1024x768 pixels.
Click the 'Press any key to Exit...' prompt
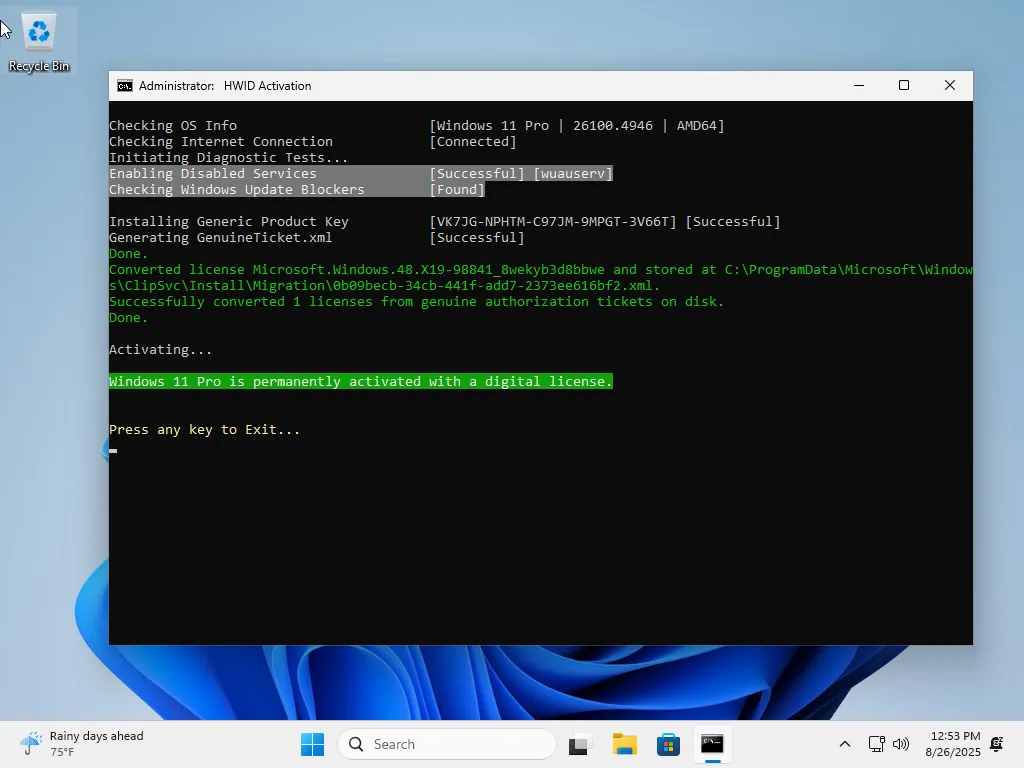coord(204,430)
